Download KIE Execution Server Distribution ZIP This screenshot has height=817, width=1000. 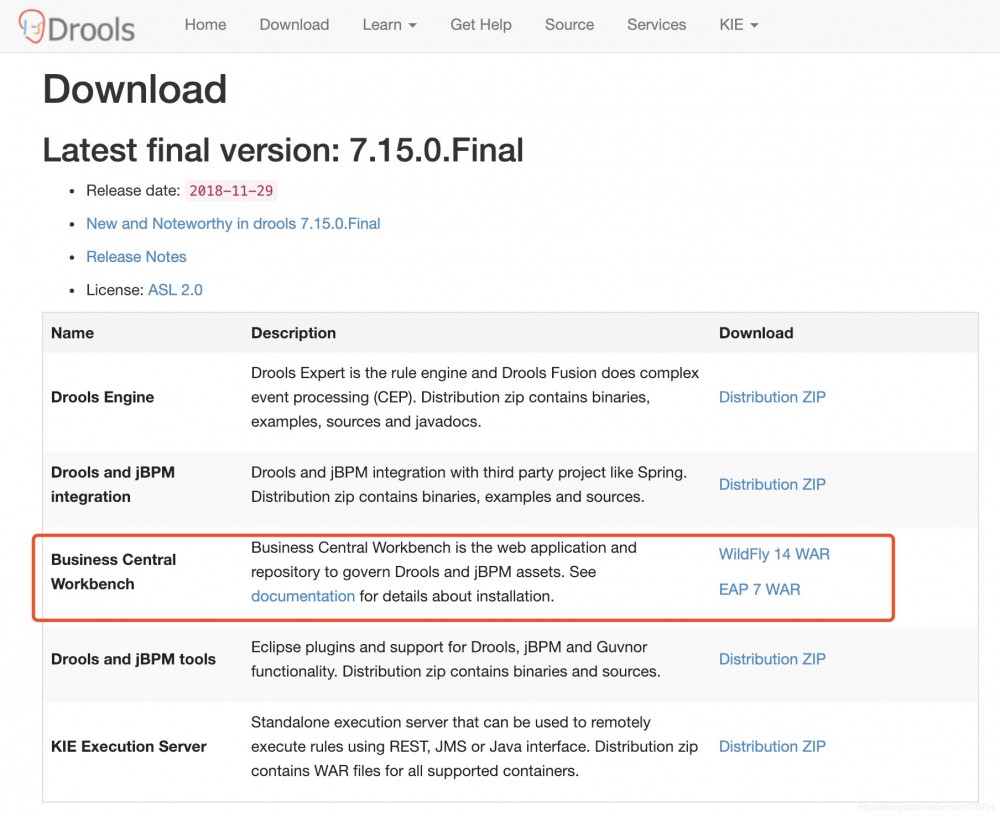click(x=772, y=746)
